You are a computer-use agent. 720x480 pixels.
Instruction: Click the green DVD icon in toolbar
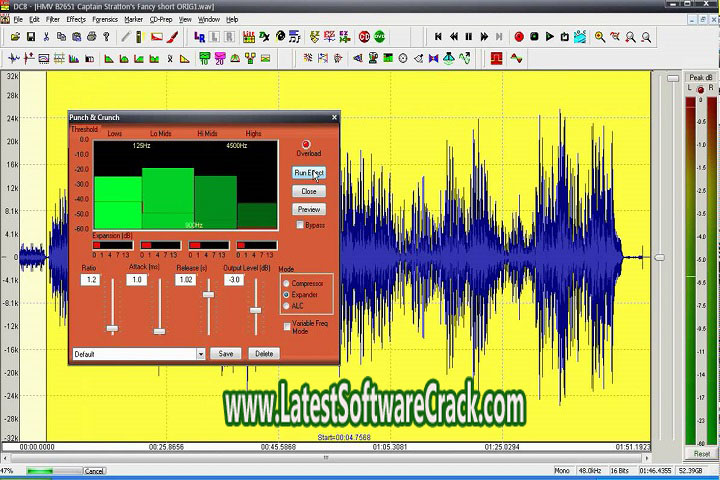(x=380, y=37)
